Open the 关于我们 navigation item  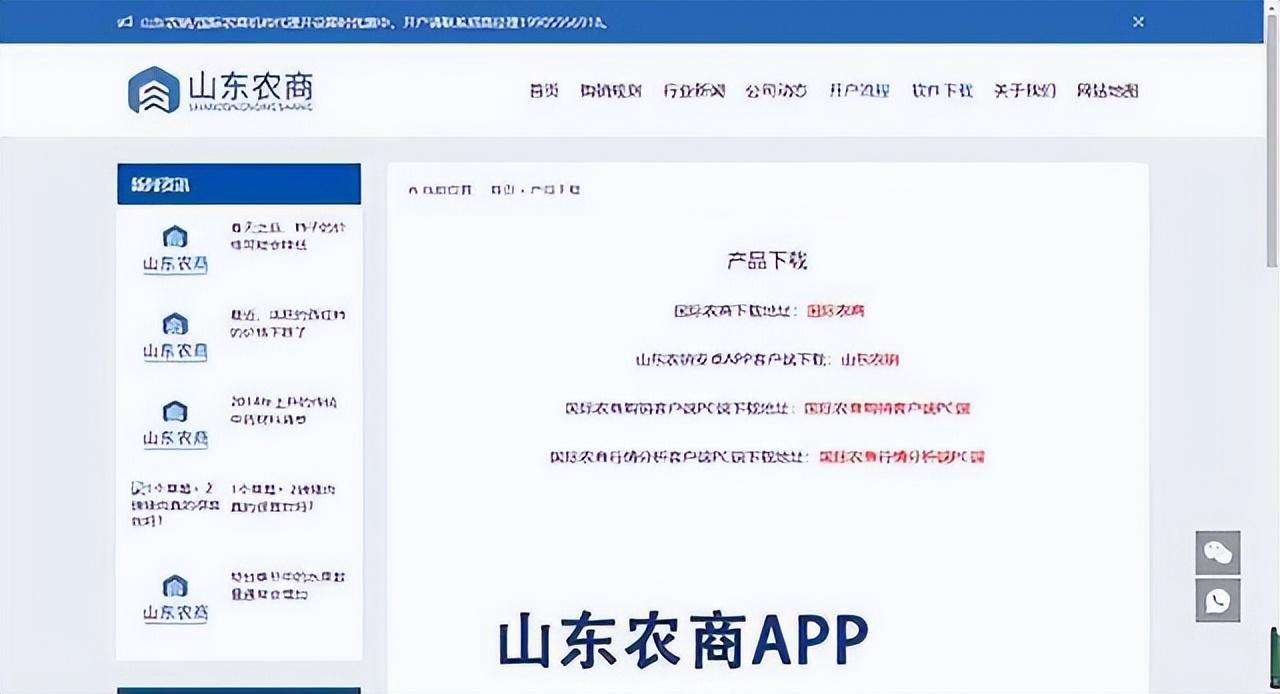click(x=1025, y=90)
